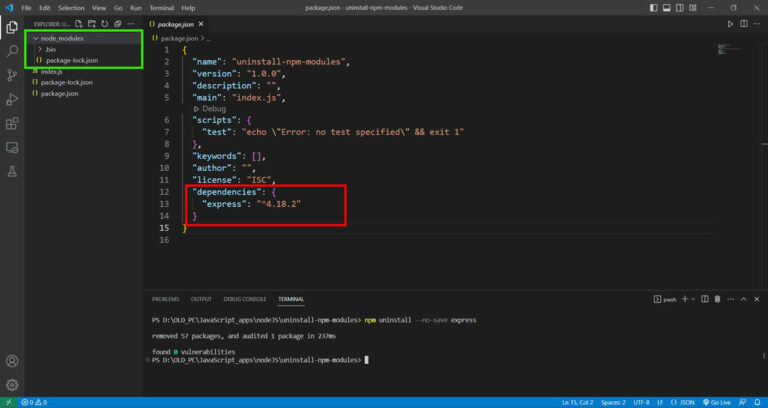Open the Search view in activity bar
The height and width of the screenshot is (408, 768).
click(x=12, y=50)
